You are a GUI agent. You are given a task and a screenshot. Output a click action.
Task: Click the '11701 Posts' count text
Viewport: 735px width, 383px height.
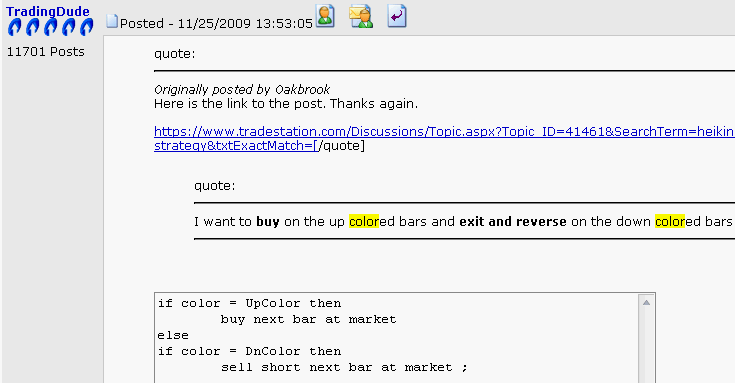[45, 52]
